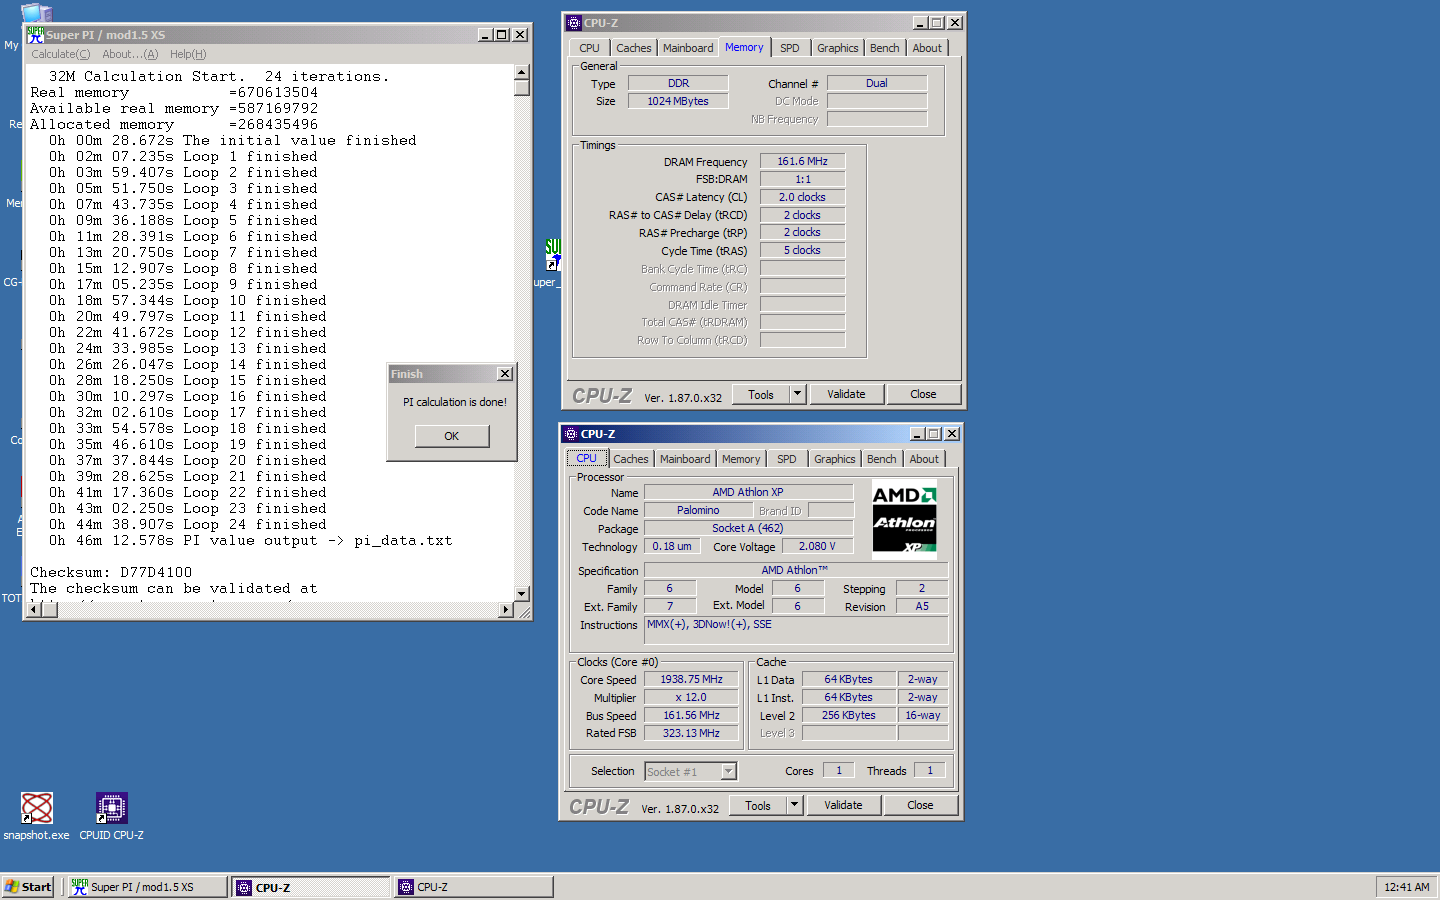Click the taskbar clock showing 12:41 AM

[1407, 887]
